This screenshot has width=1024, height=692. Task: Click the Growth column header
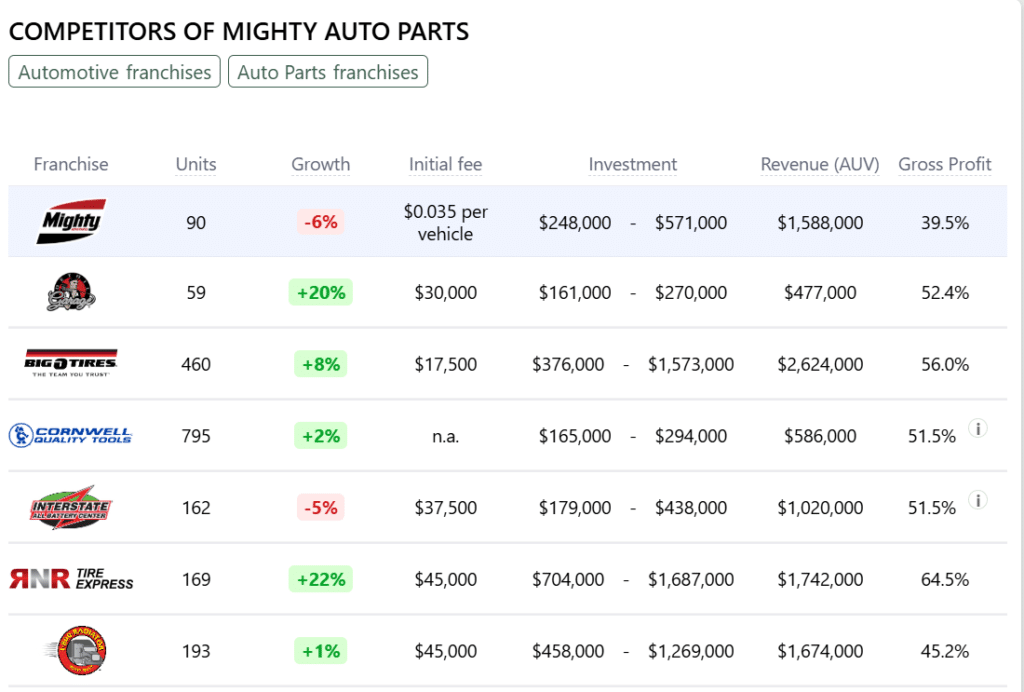(321, 165)
